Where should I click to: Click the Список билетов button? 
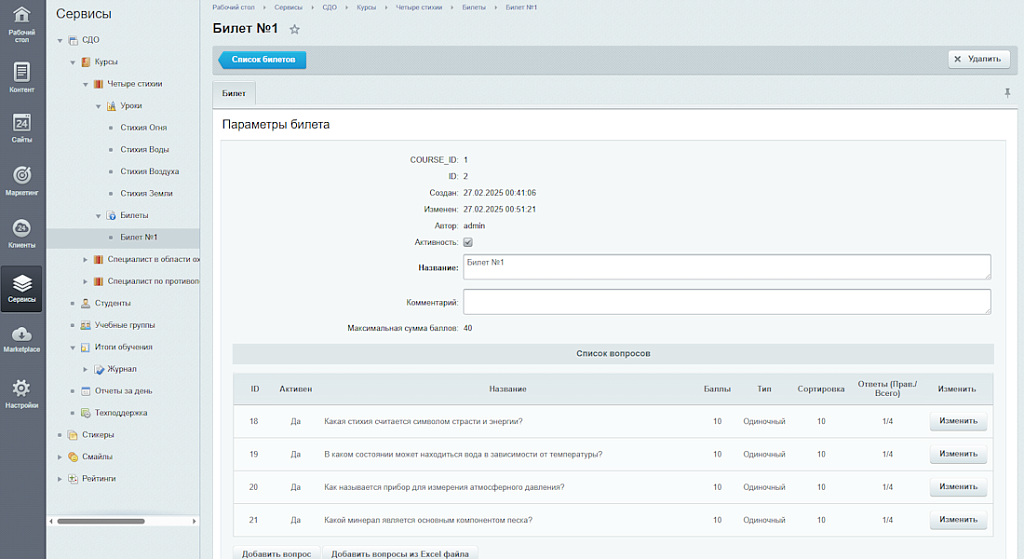point(263,59)
